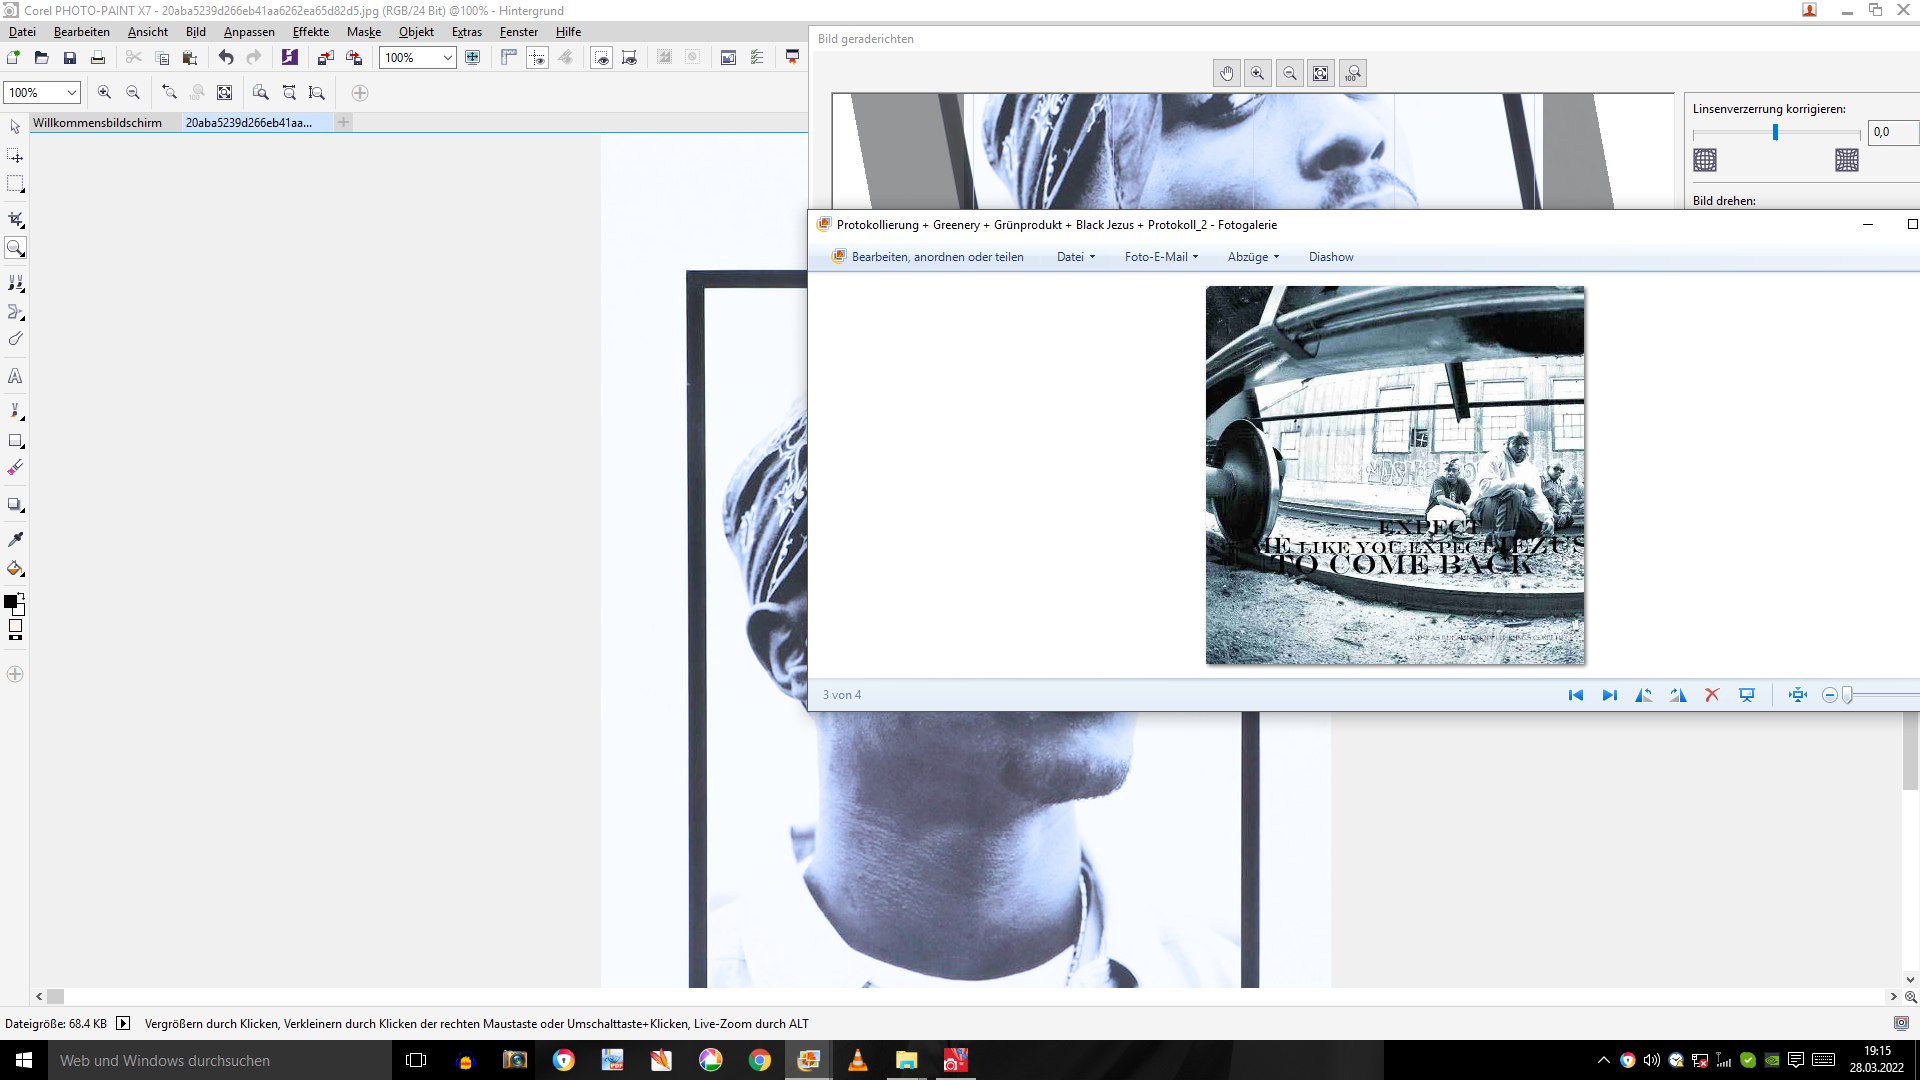Click the Fotogalerie photo preview image
Image resolution: width=1920 pixels, height=1080 pixels.
[1395, 475]
